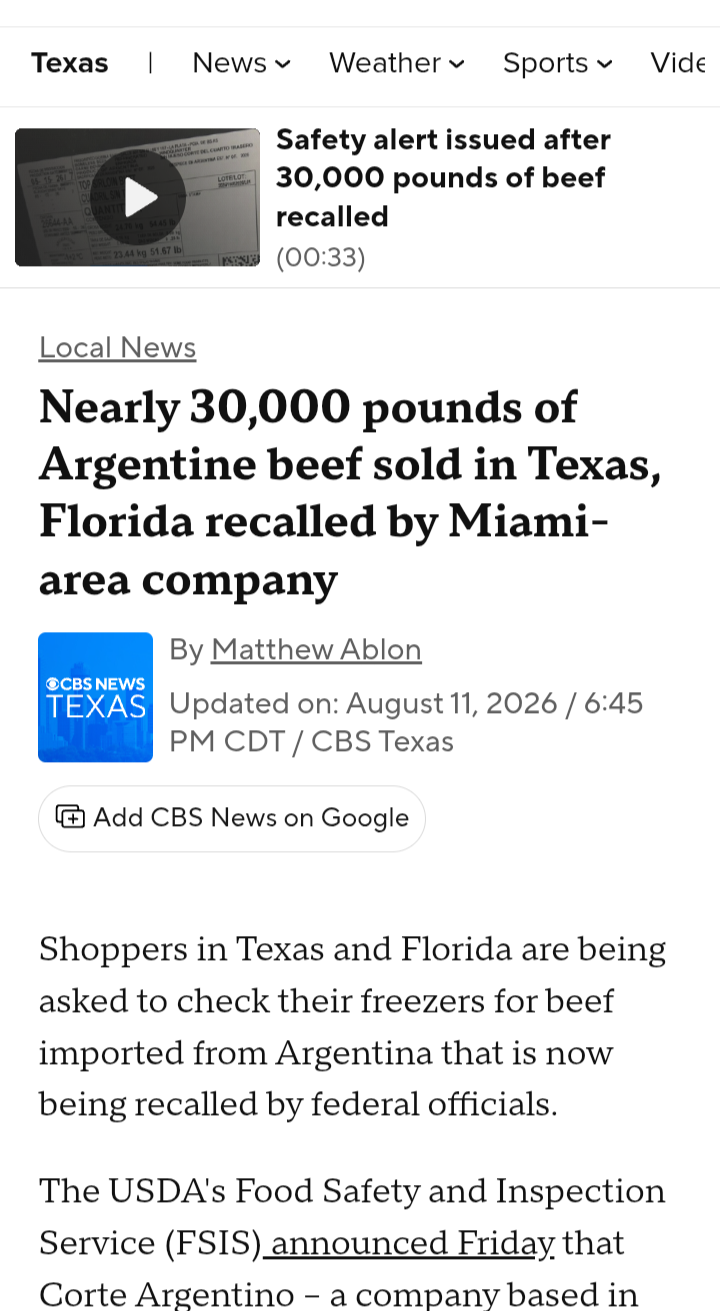Click the Sports menu label
This screenshot has height=1311, width=720.
(545, 63)
